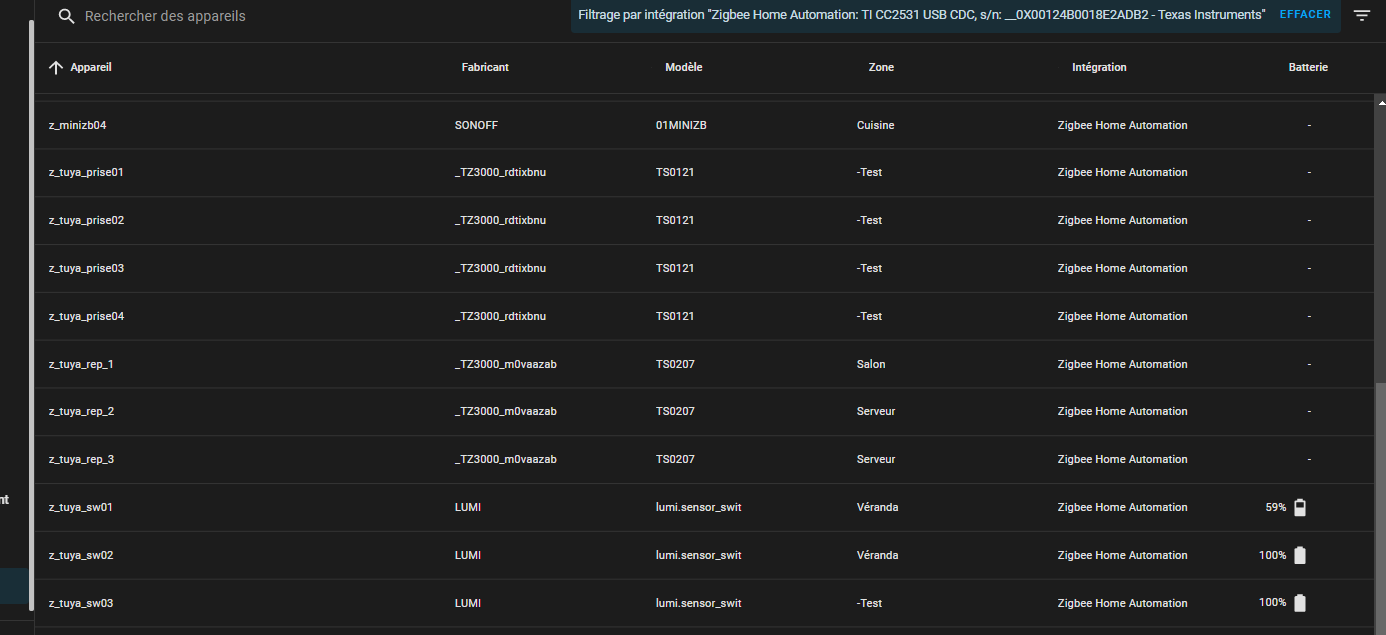
Task: Click the integration filter description text
Action: tap(921, 15)
